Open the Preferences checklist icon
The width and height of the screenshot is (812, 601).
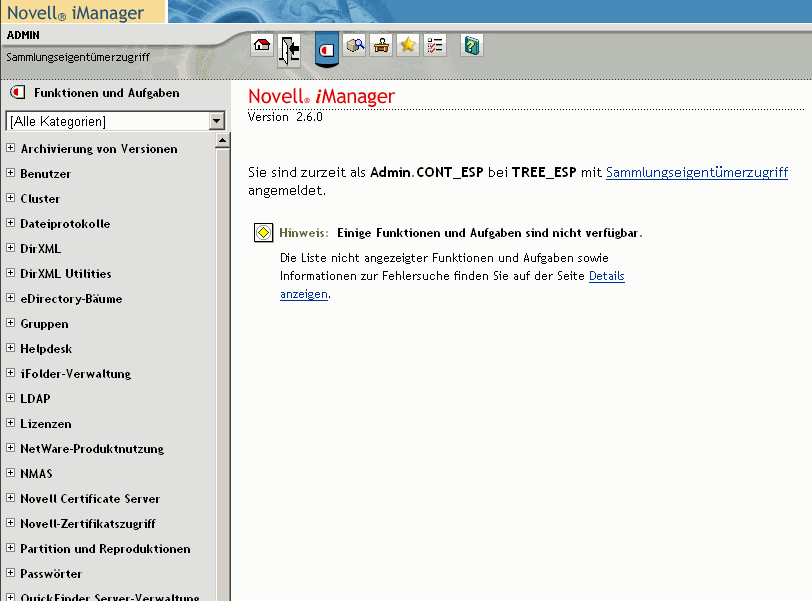point(435,46)
